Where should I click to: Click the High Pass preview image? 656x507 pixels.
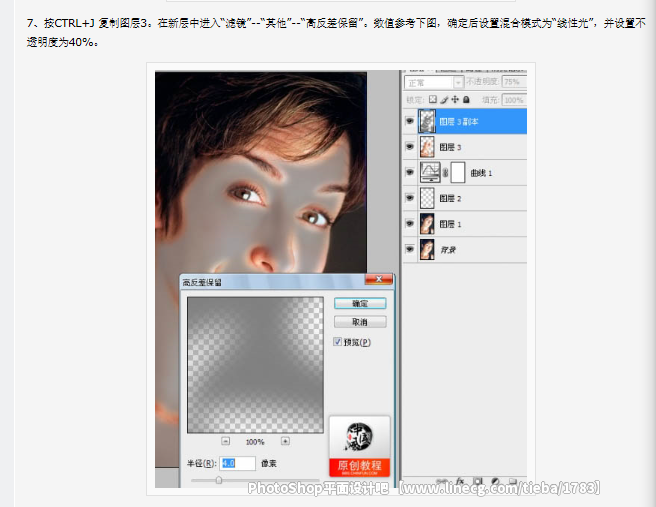255,365
